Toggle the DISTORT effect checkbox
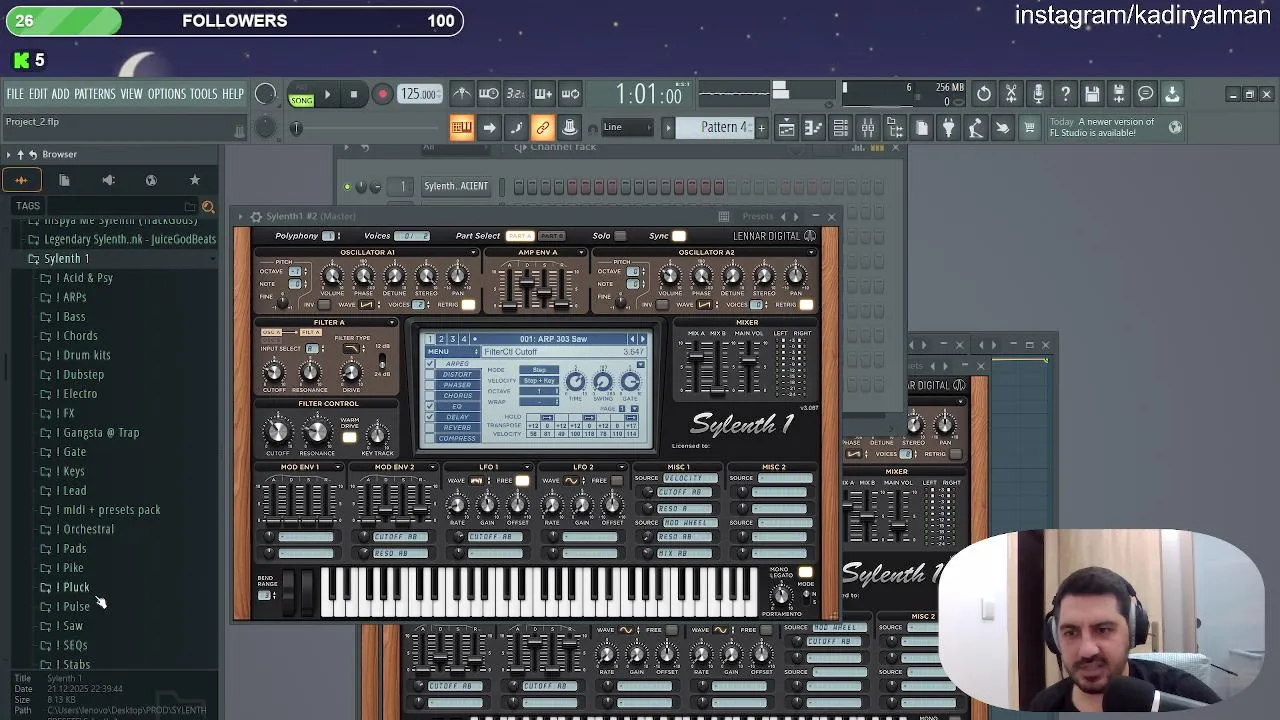Screen dimensions: 1280x720 [x=431, y=375]
